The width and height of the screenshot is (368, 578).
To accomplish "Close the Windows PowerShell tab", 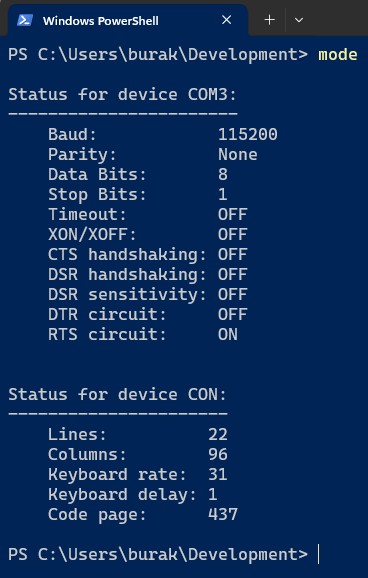I will click(226, 20).
